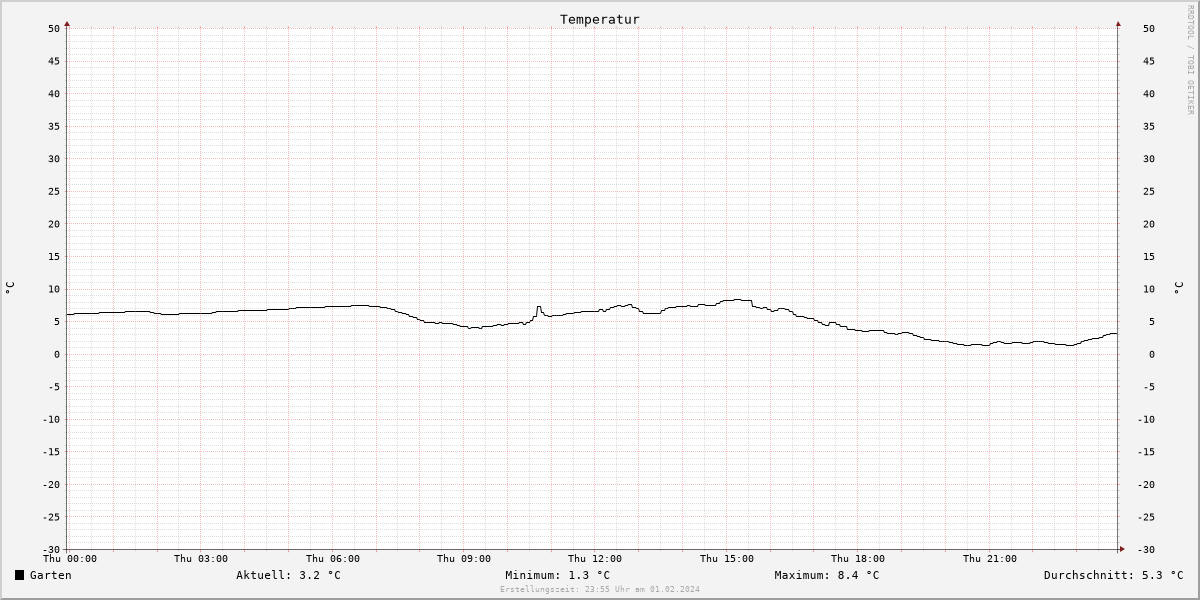Click the 'Thu 21:00' time axis label
The image size is (1200, 600).
click(x=990, y=559)
